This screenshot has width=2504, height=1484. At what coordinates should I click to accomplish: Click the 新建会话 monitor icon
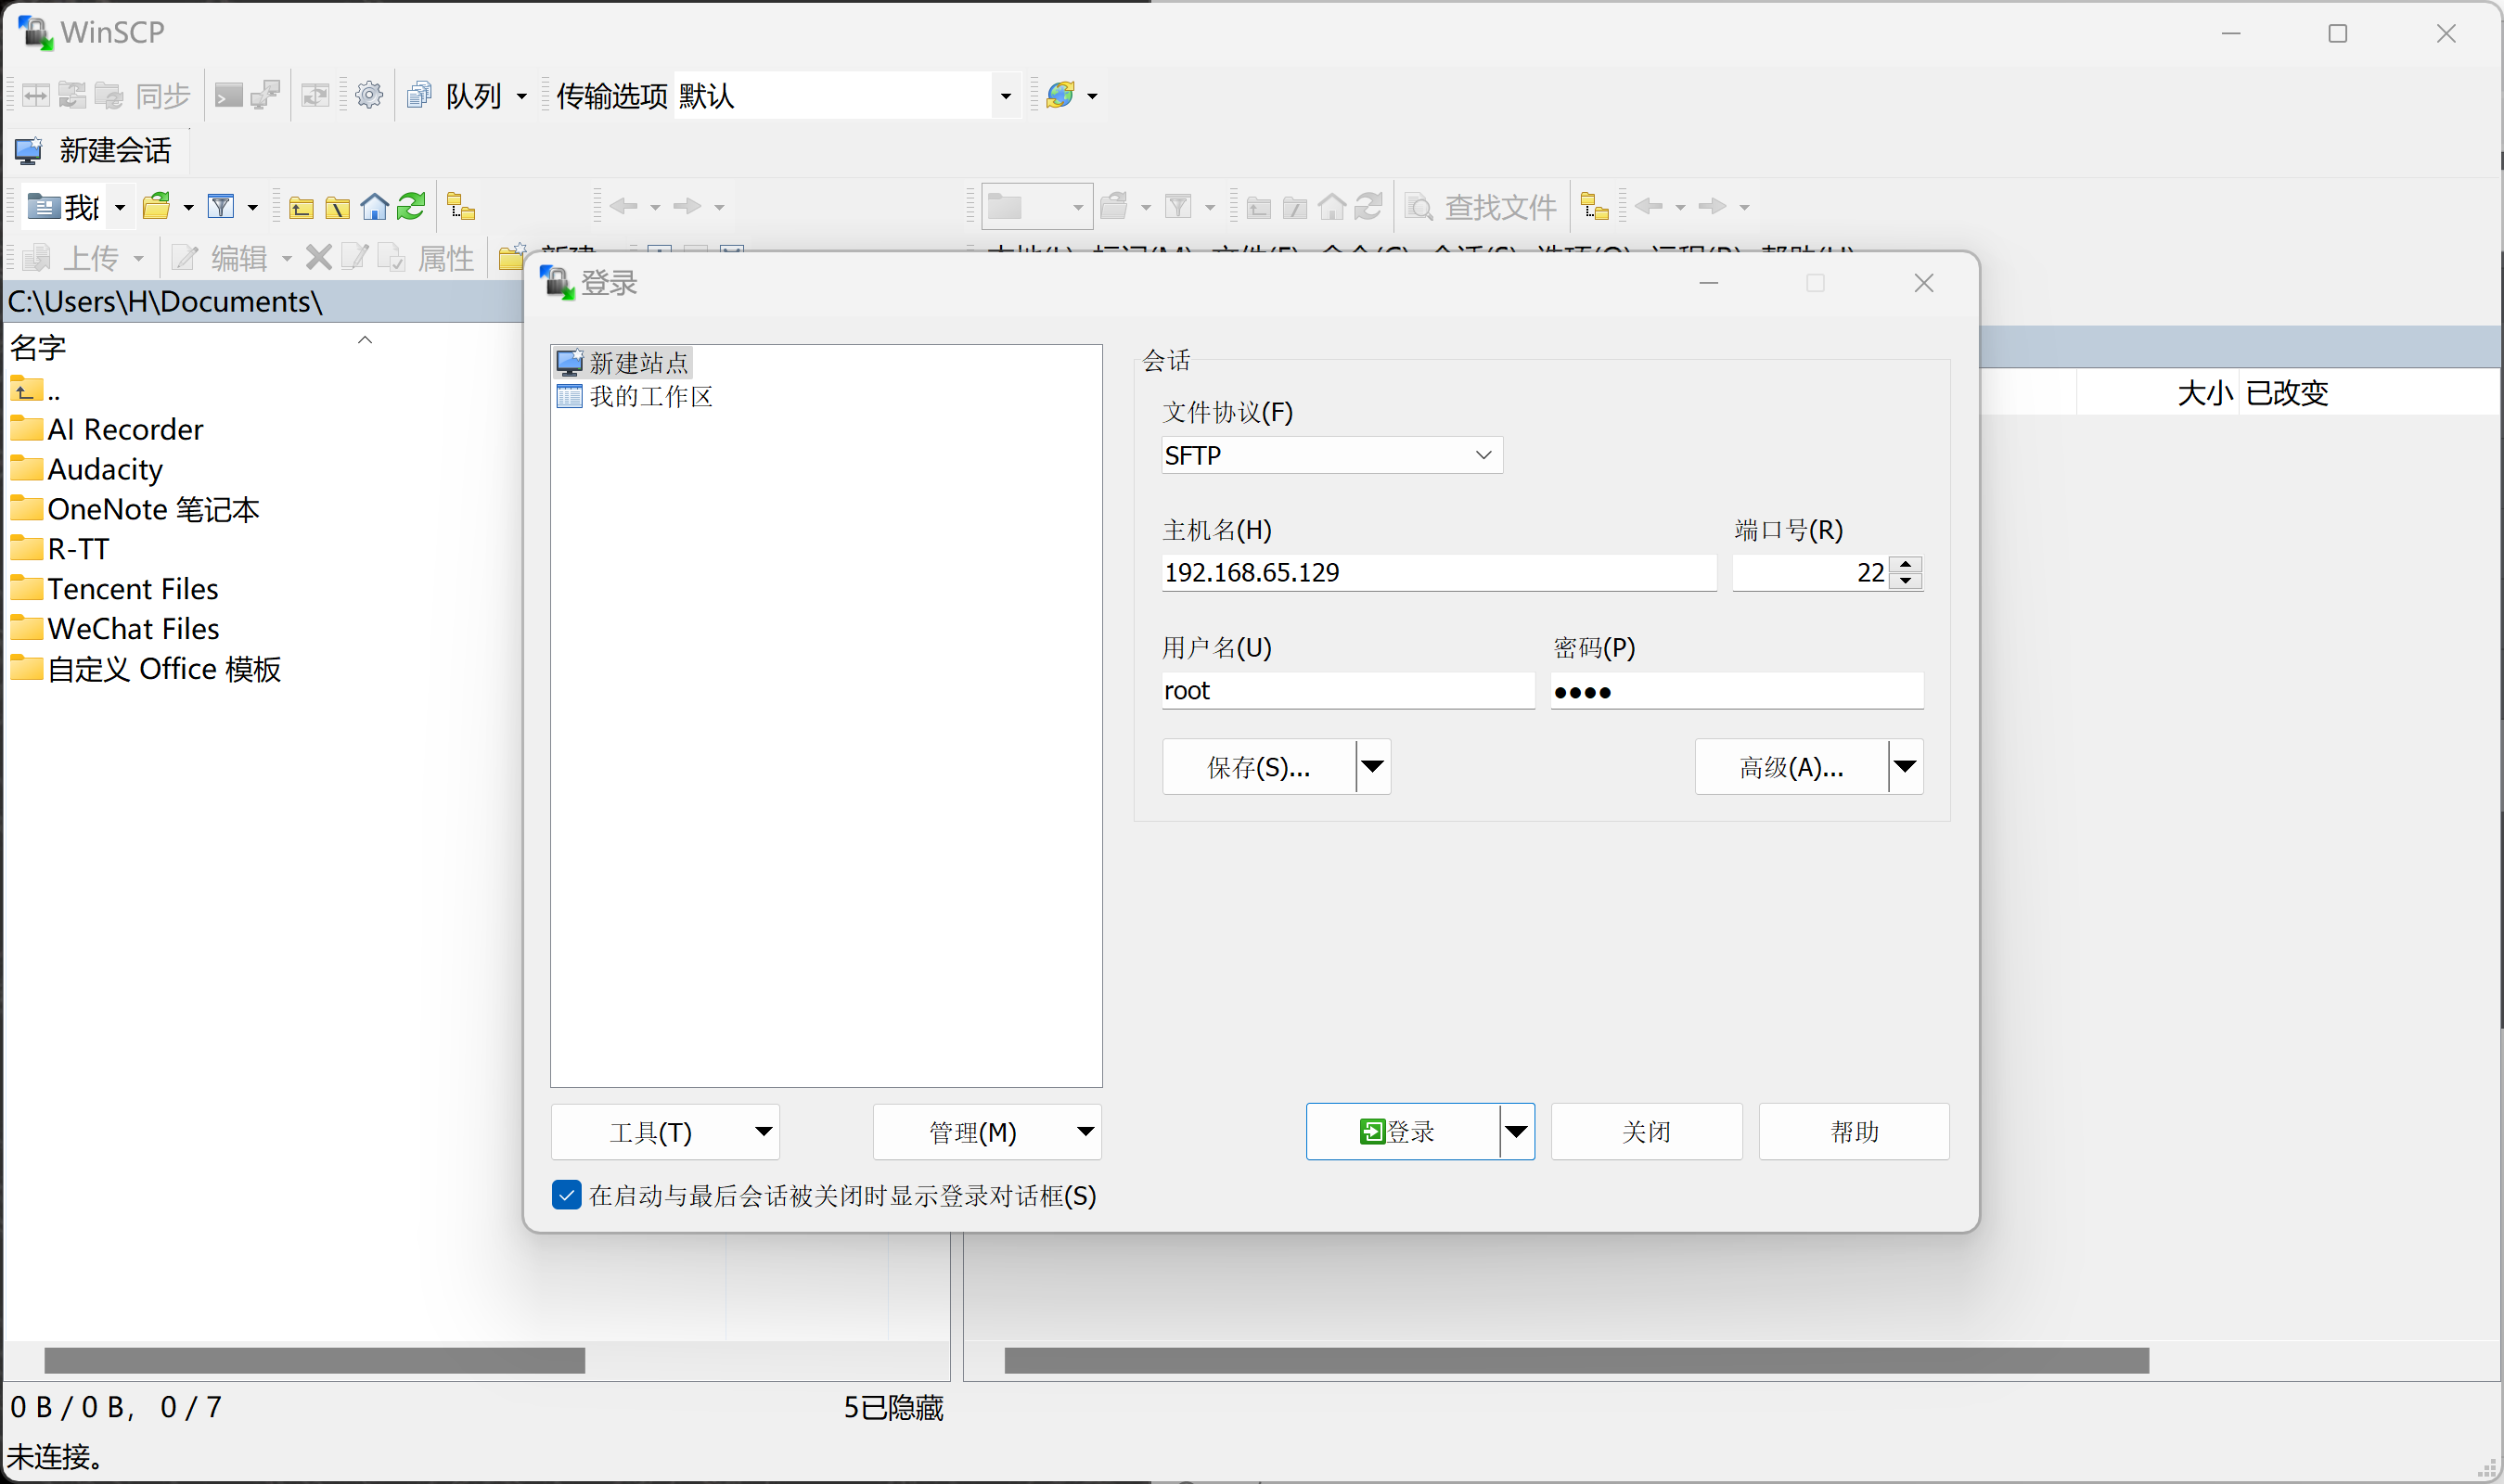[28, 150]
